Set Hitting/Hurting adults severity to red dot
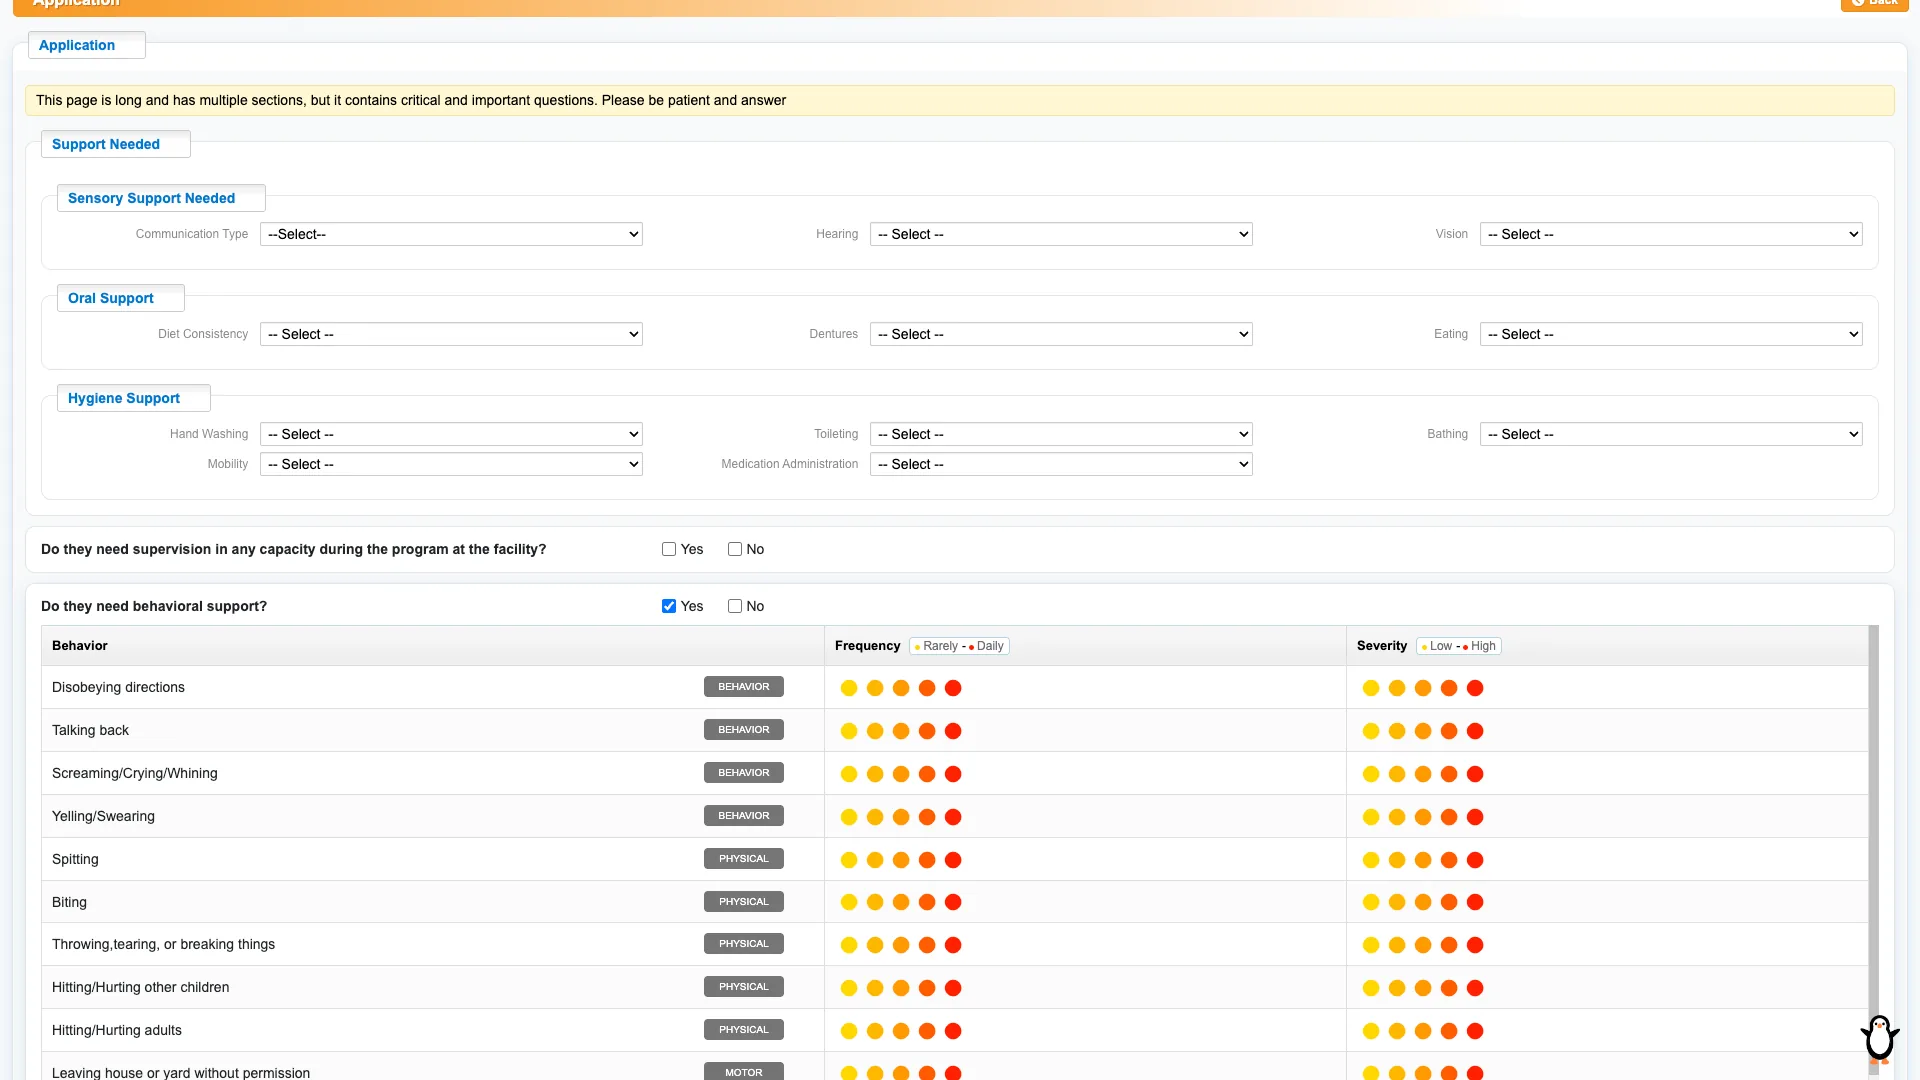The height and width of the screenshot is (1080, 1920). coord(1475,1031)
